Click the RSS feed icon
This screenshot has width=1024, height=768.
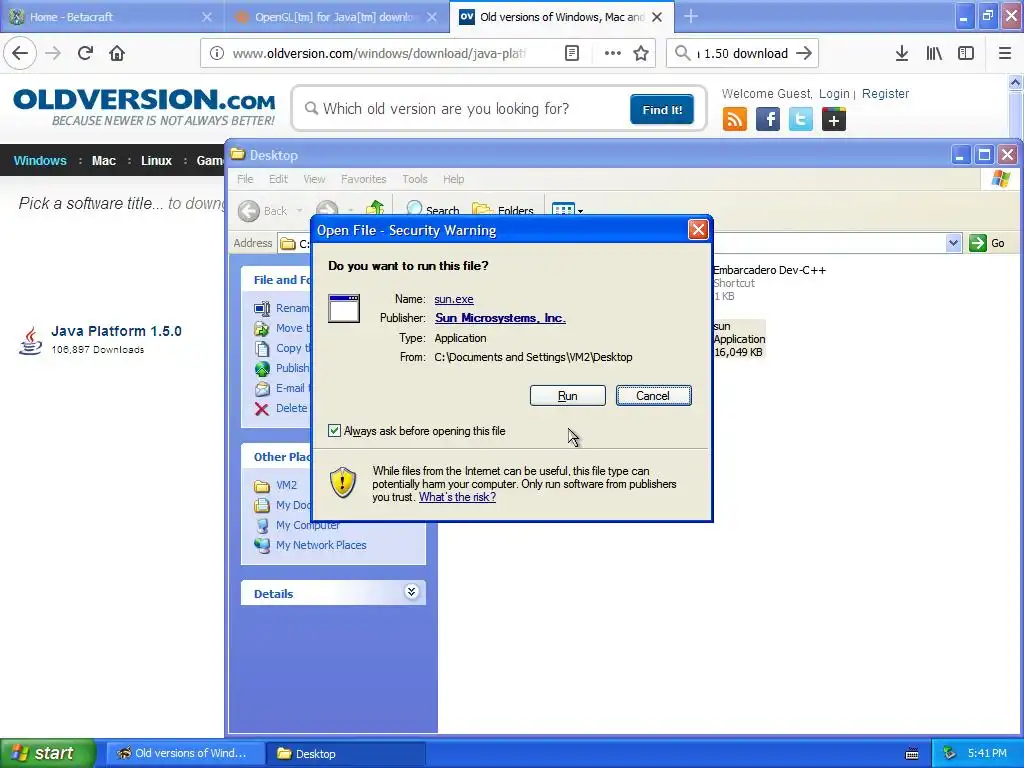pos(735,120)
